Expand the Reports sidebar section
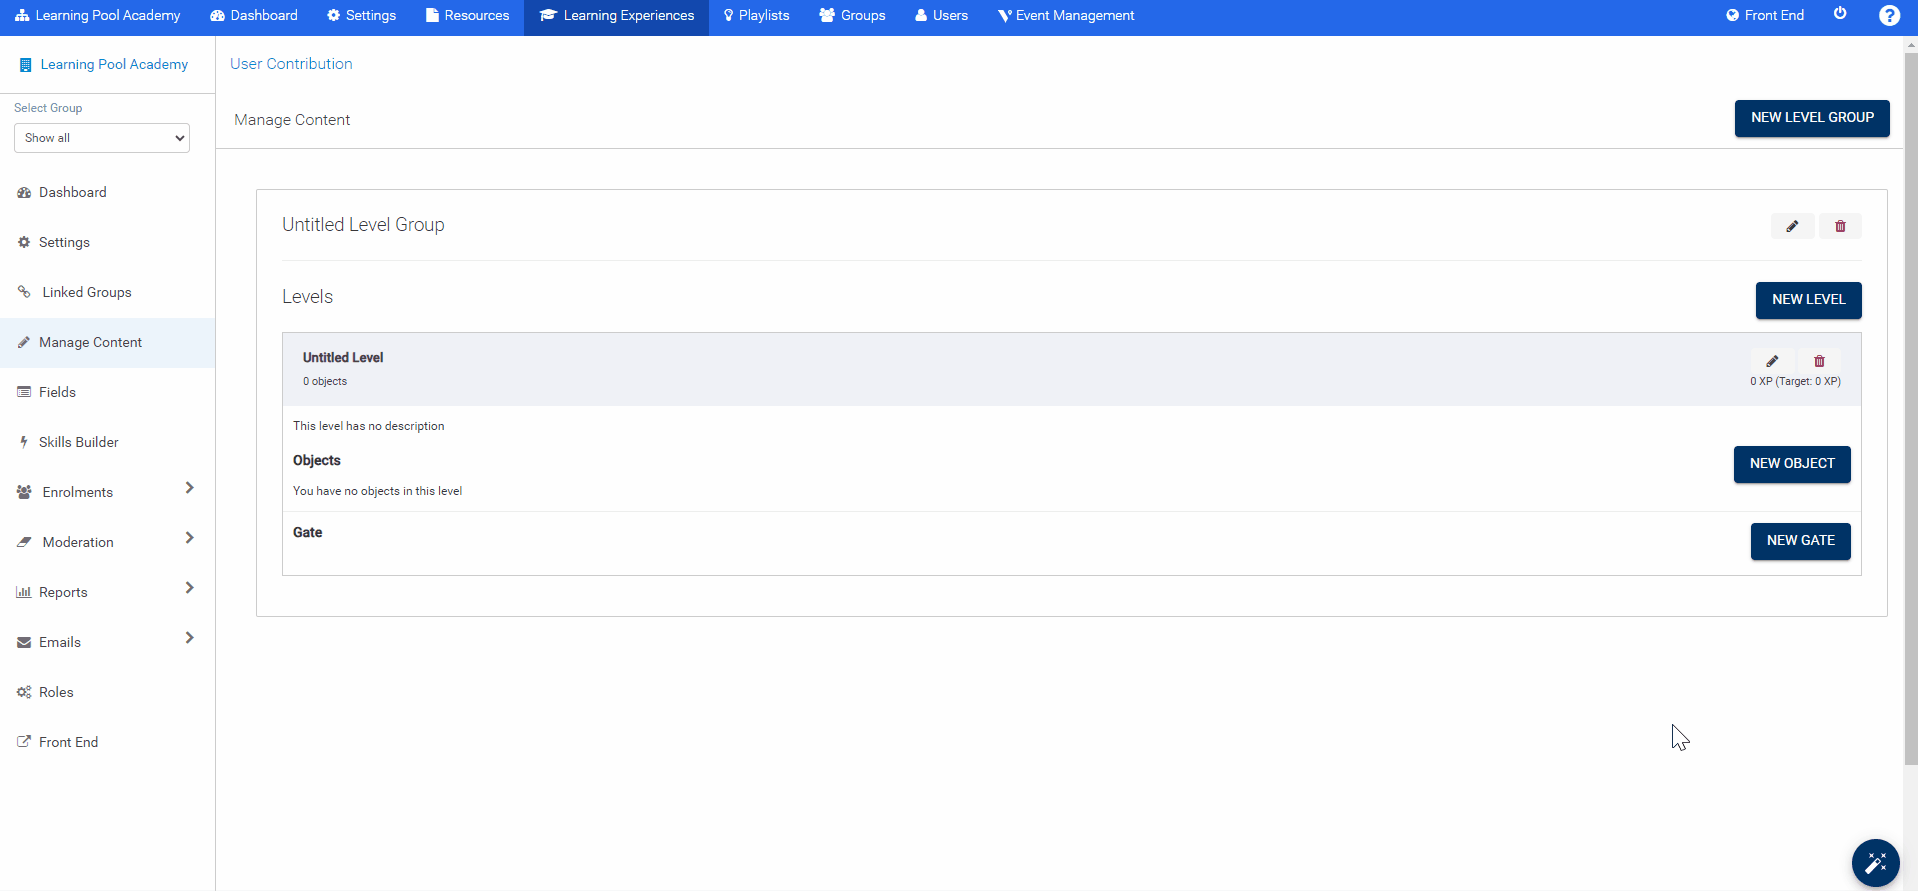1918x891 pixels. click(x=190, y=588)
